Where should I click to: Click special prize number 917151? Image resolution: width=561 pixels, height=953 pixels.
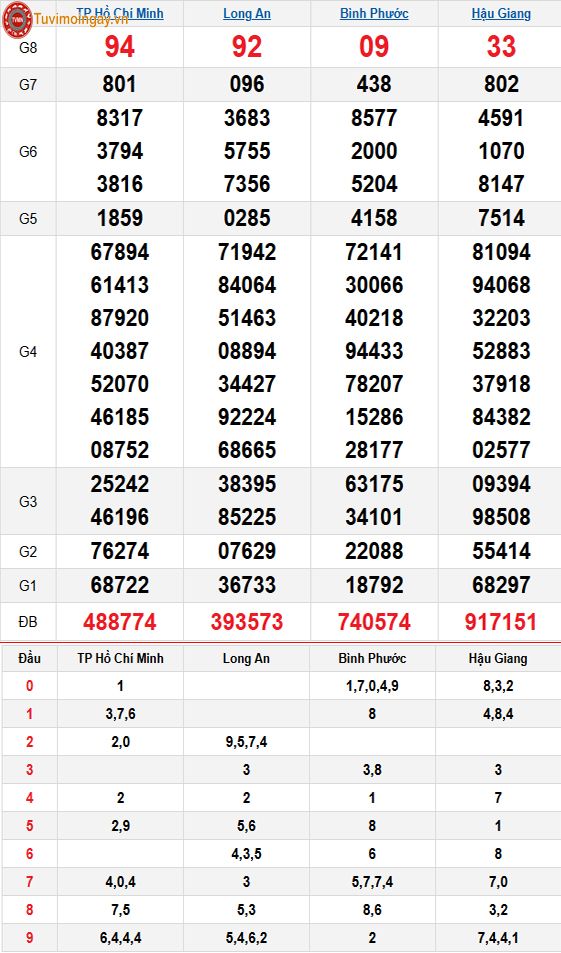tap(501, 622)
